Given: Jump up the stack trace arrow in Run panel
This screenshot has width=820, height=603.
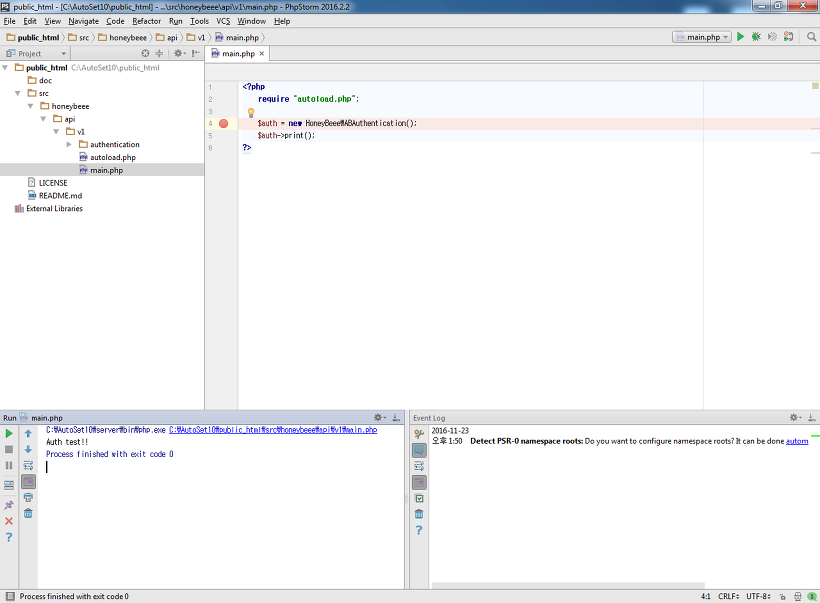Looking at the screenshot, I should [28, 434].
